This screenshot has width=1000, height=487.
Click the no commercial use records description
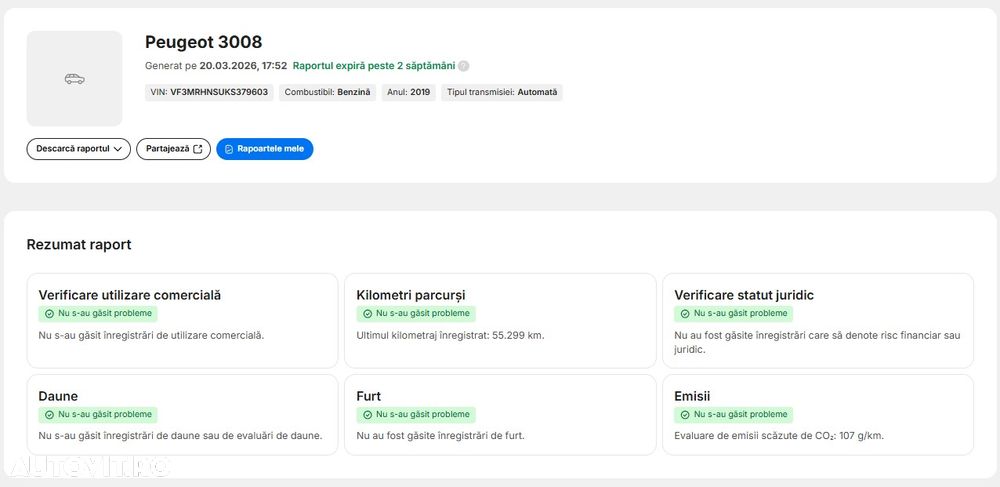click(151, 335)
